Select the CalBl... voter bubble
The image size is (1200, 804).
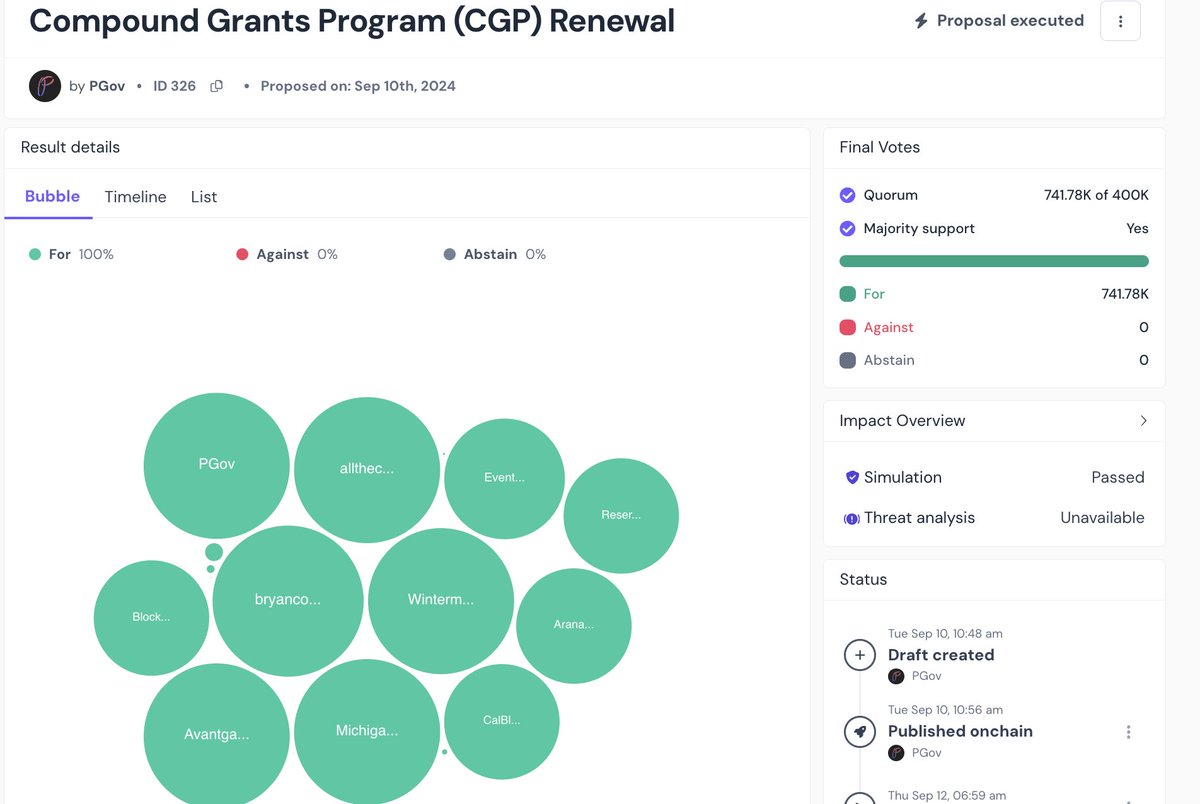point(502,721)
